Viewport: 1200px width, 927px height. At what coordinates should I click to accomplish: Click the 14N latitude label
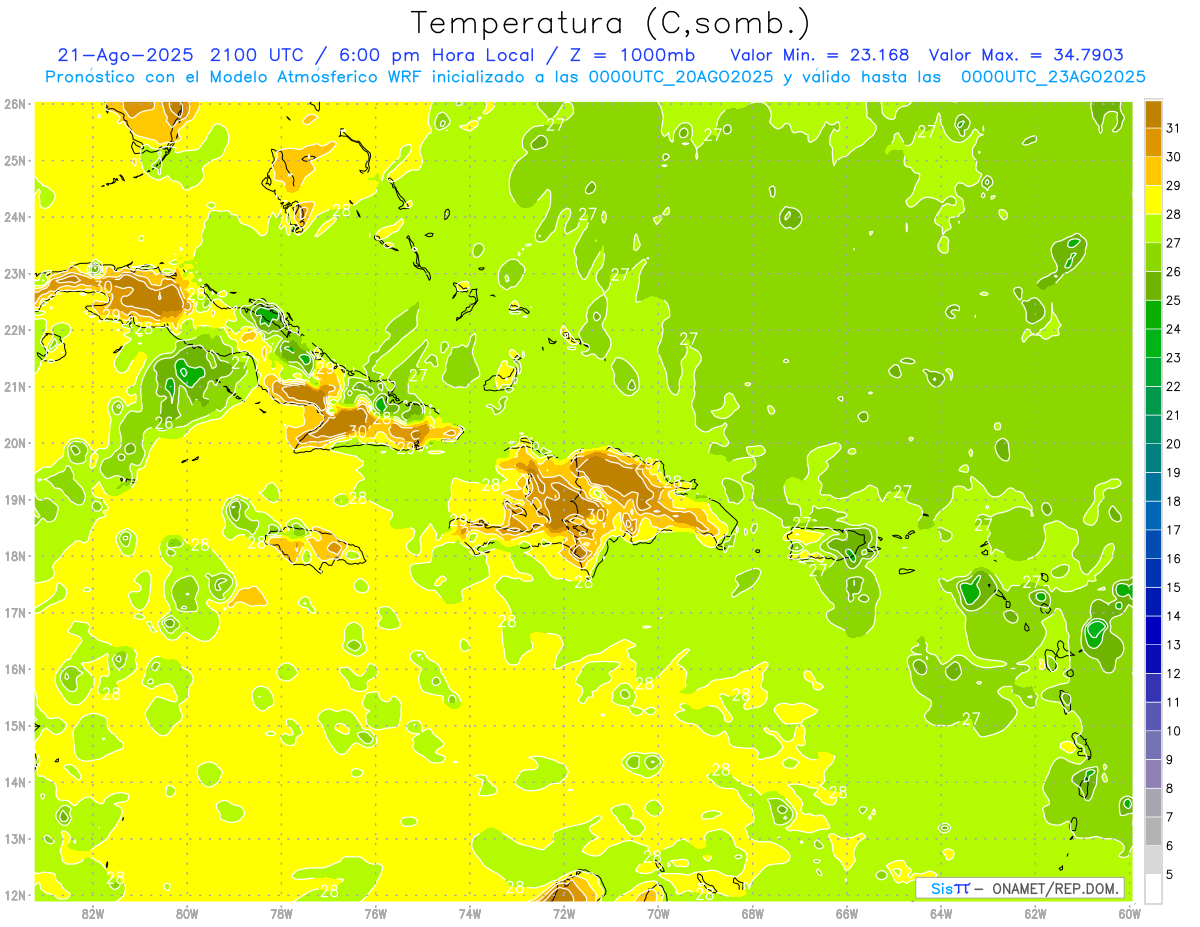(14, 782)
